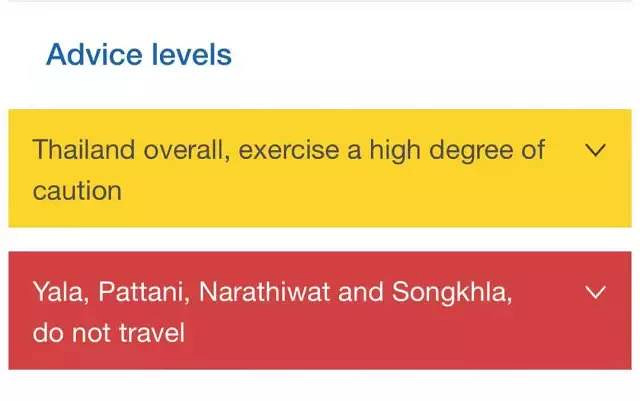640x401 pixels.
Task: Tap the down arrow beside 'Songkhla,'
Action: coord(595,293)
